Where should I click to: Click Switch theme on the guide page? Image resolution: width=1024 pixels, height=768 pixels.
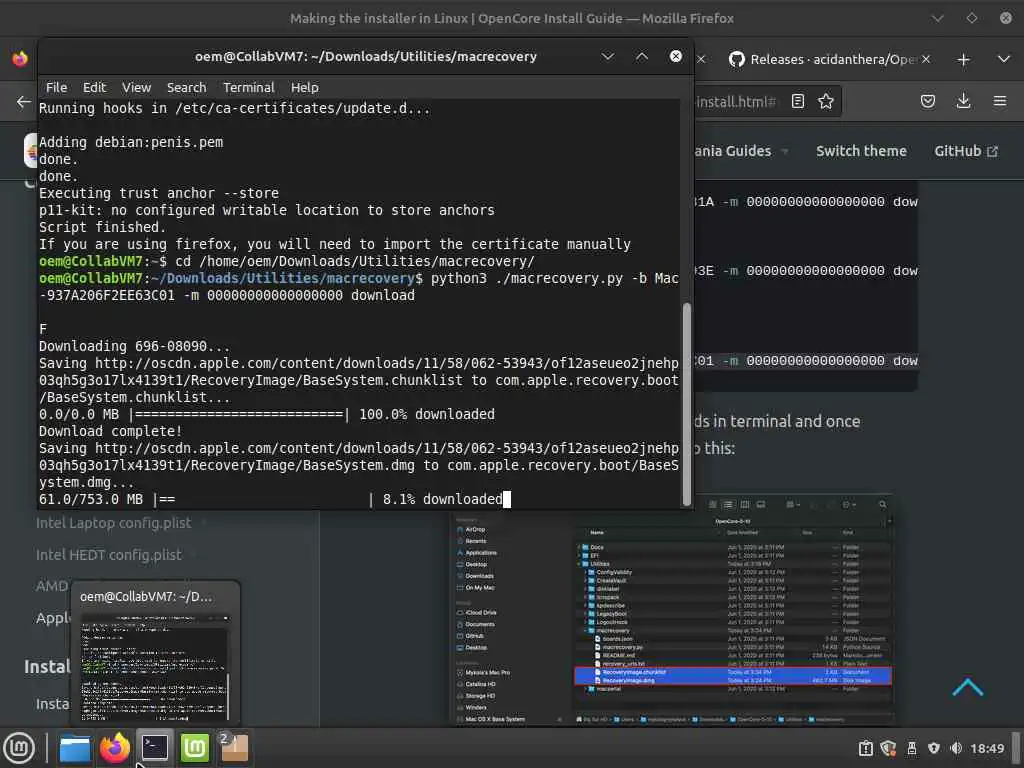[x=861, y=151]
